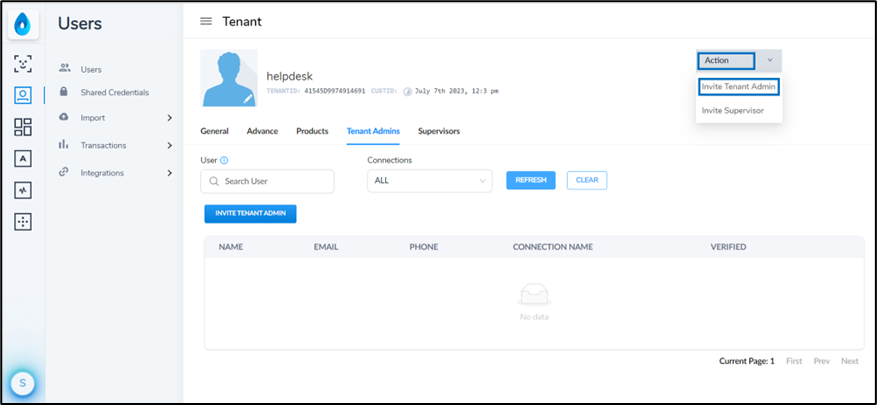
Task: Click the Action dropdown chevron
Action: click(770, 60)
